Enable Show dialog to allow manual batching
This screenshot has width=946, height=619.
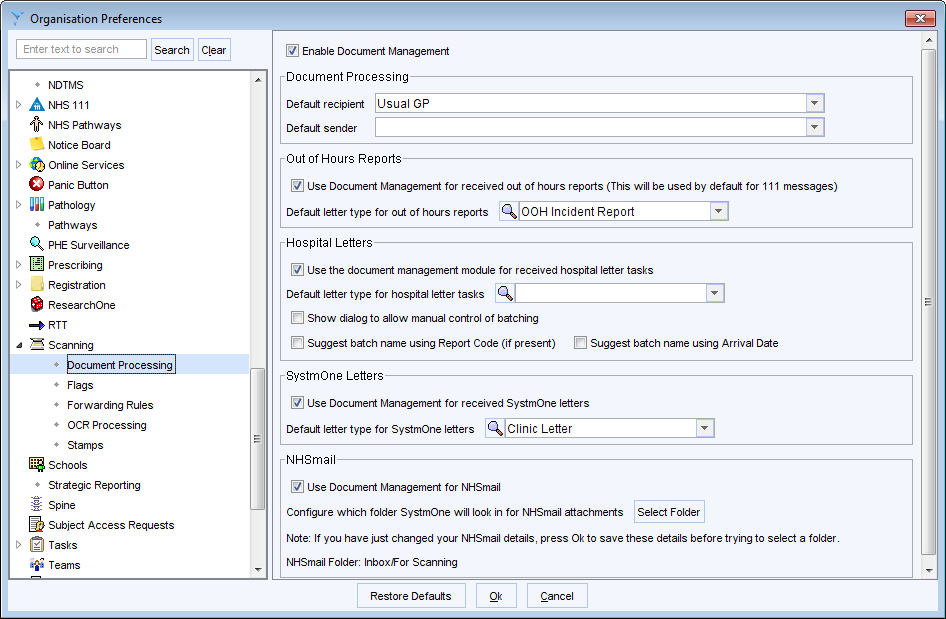pos(297,318)
